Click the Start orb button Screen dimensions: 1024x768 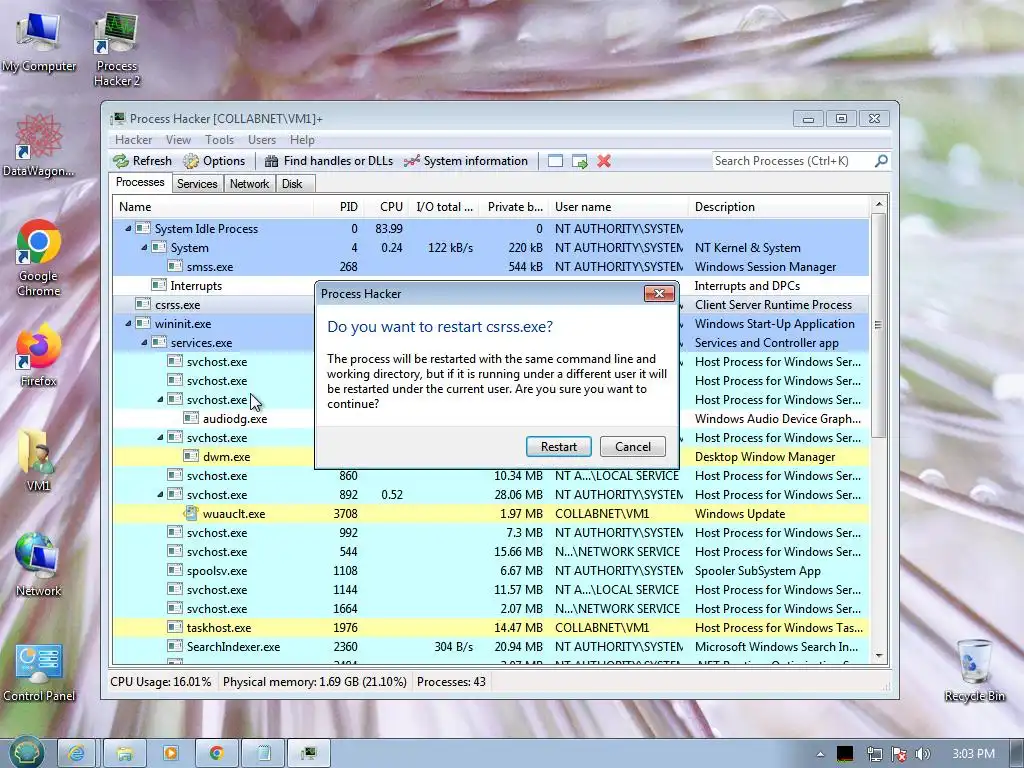coord(26,753)
